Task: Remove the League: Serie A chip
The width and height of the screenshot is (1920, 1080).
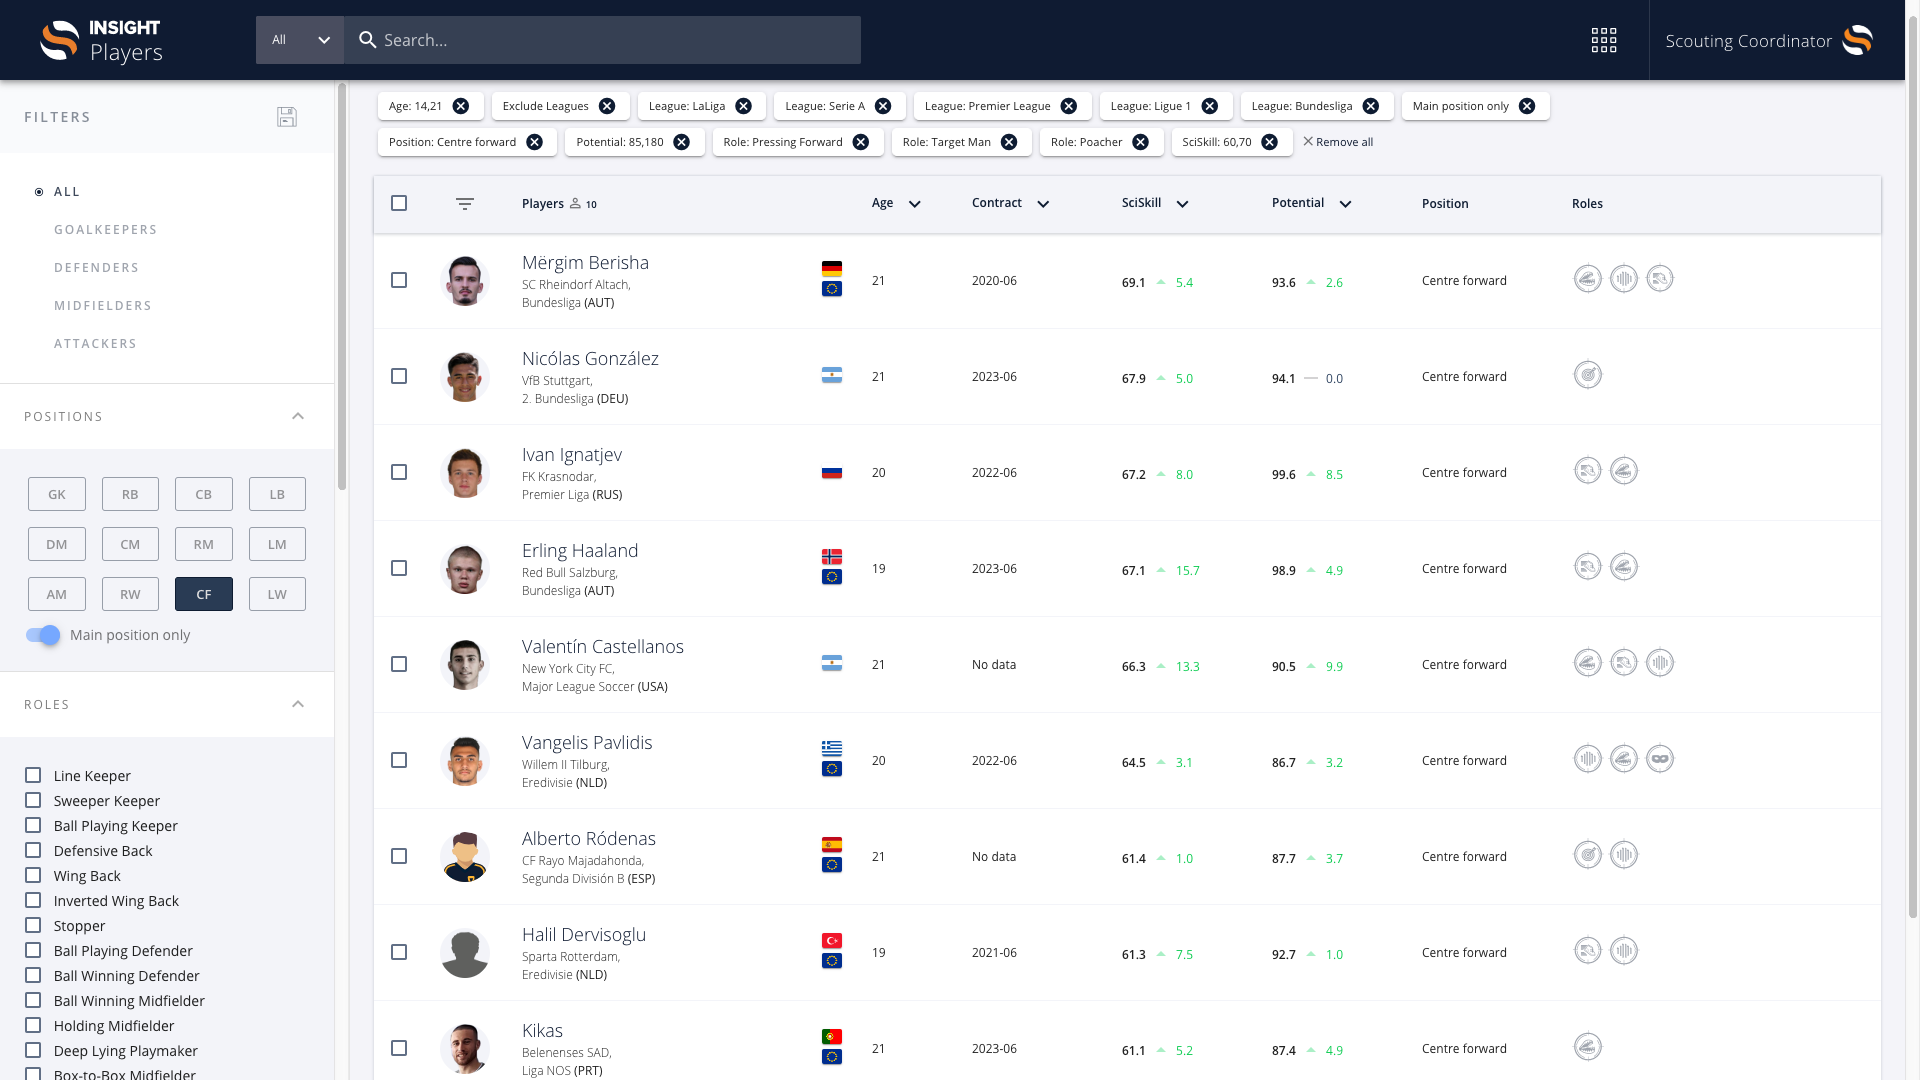Action: pyautogui.click(x=883, y=106)
